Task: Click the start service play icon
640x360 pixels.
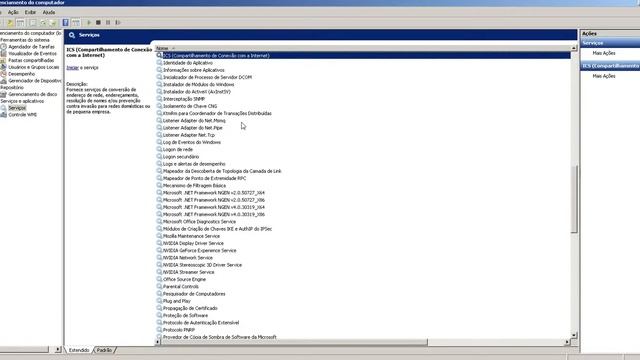Action: [x=89, y=22]
